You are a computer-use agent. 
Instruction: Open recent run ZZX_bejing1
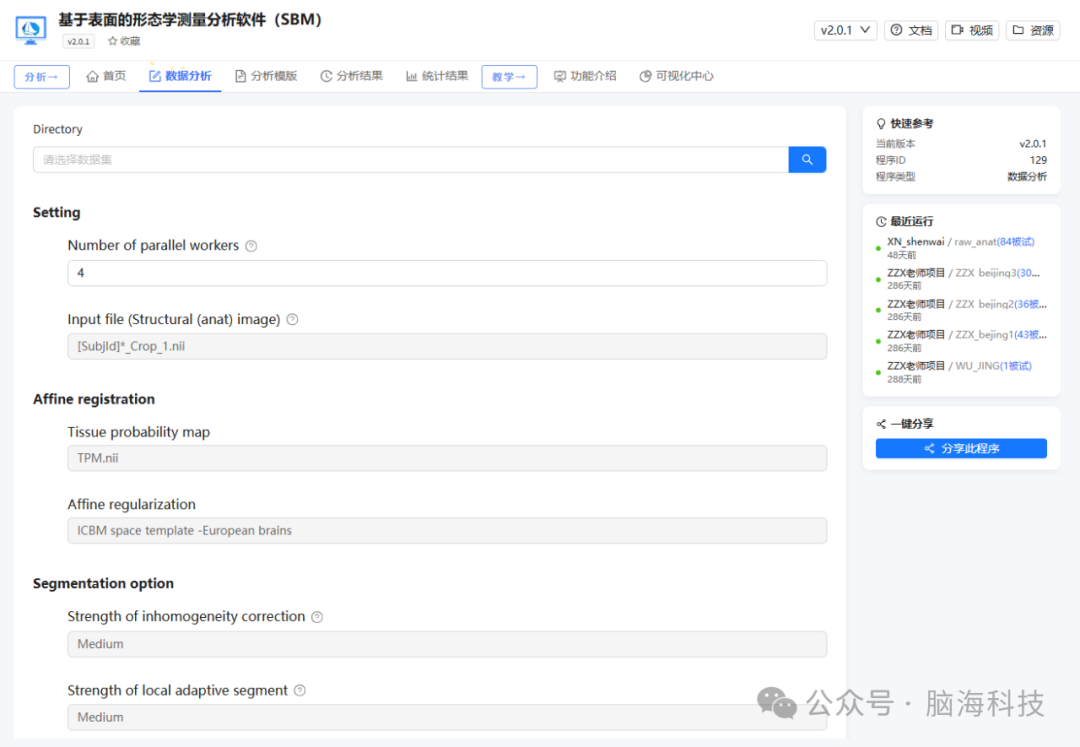click(x=966, y=335)
